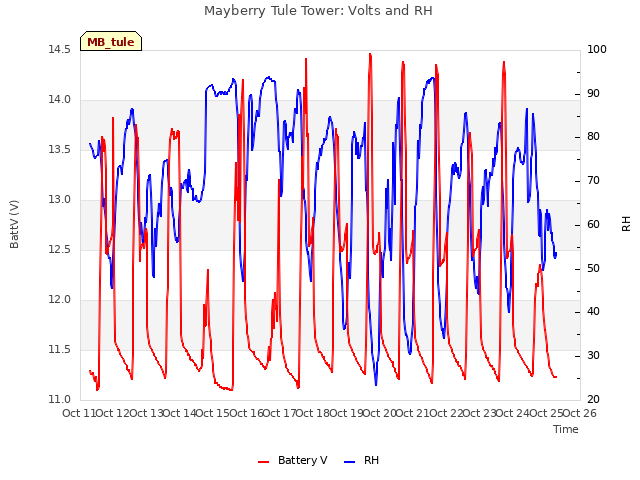Click the Oct 23 date tick label
Screen dimensions: 640x480
coord(479,413)
